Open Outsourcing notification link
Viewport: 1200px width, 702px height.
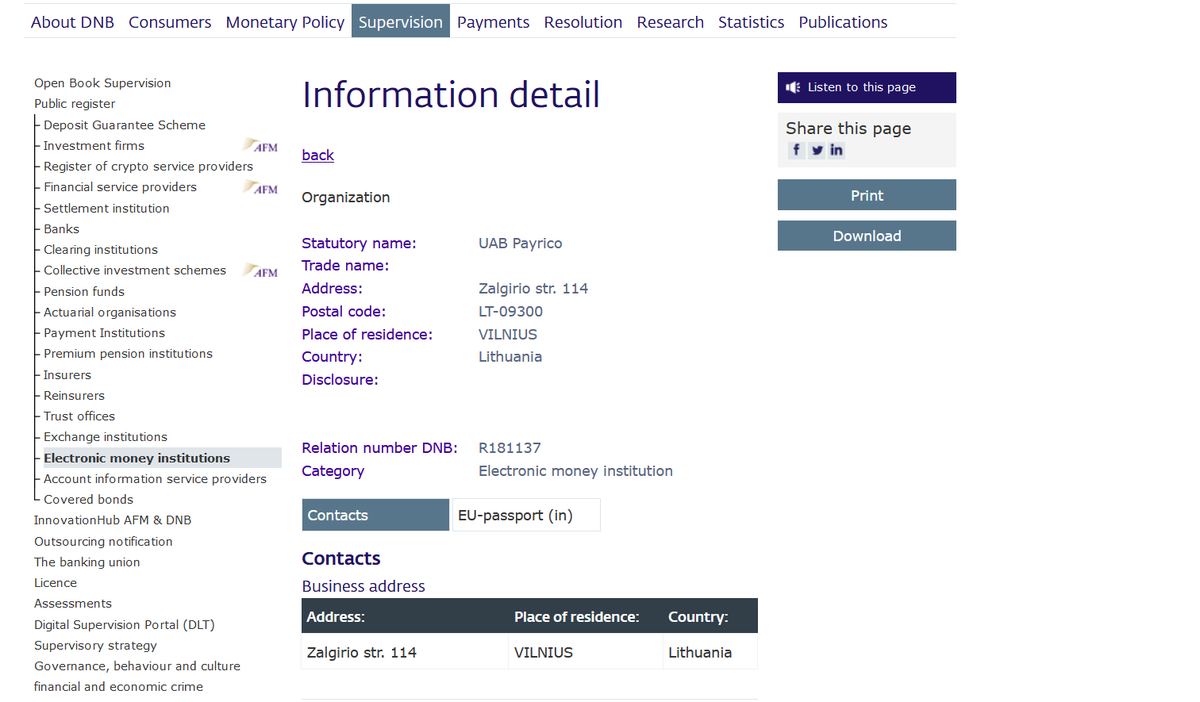coord(103,542)
